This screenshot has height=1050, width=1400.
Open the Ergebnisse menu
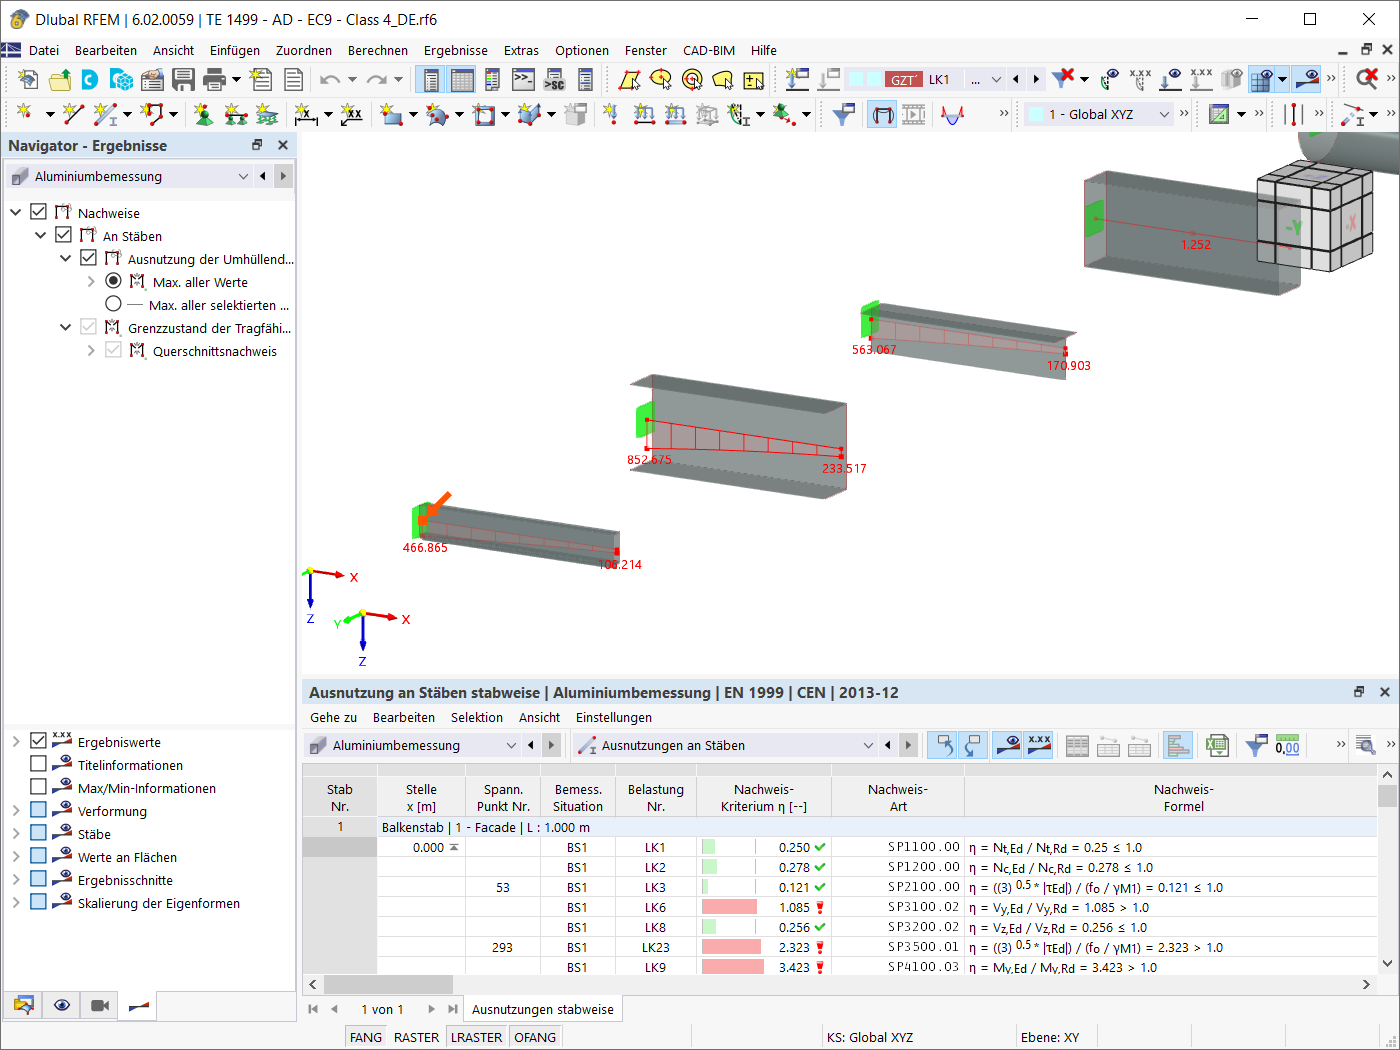point(456,50)
